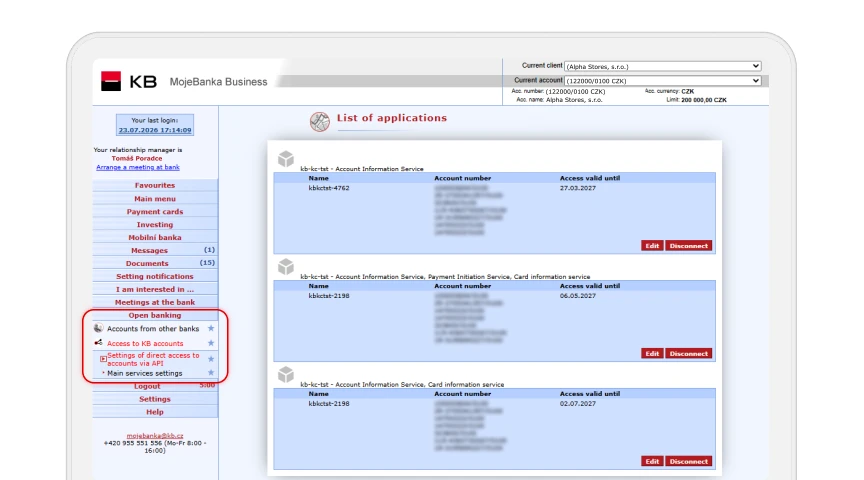Screen dimensions: 864x480
Task: Click the cube icon above the 02.07.2027 application
Action: 285,375
